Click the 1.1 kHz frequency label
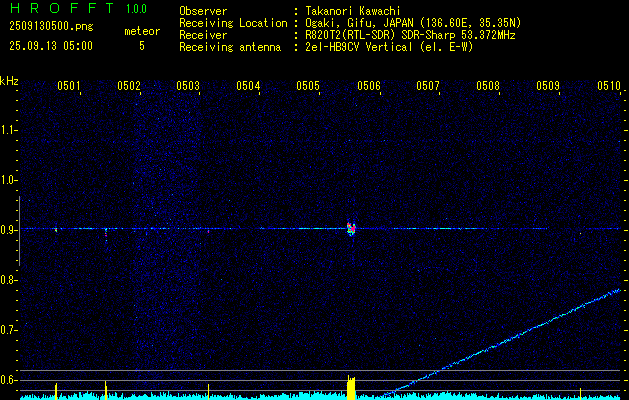 click(x=8, y=130)
